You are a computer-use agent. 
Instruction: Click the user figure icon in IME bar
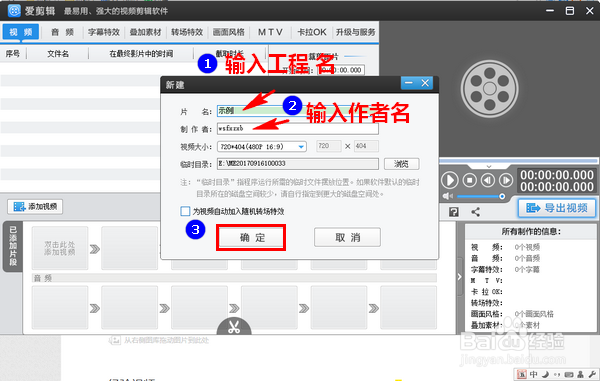[x=581, y=374]
